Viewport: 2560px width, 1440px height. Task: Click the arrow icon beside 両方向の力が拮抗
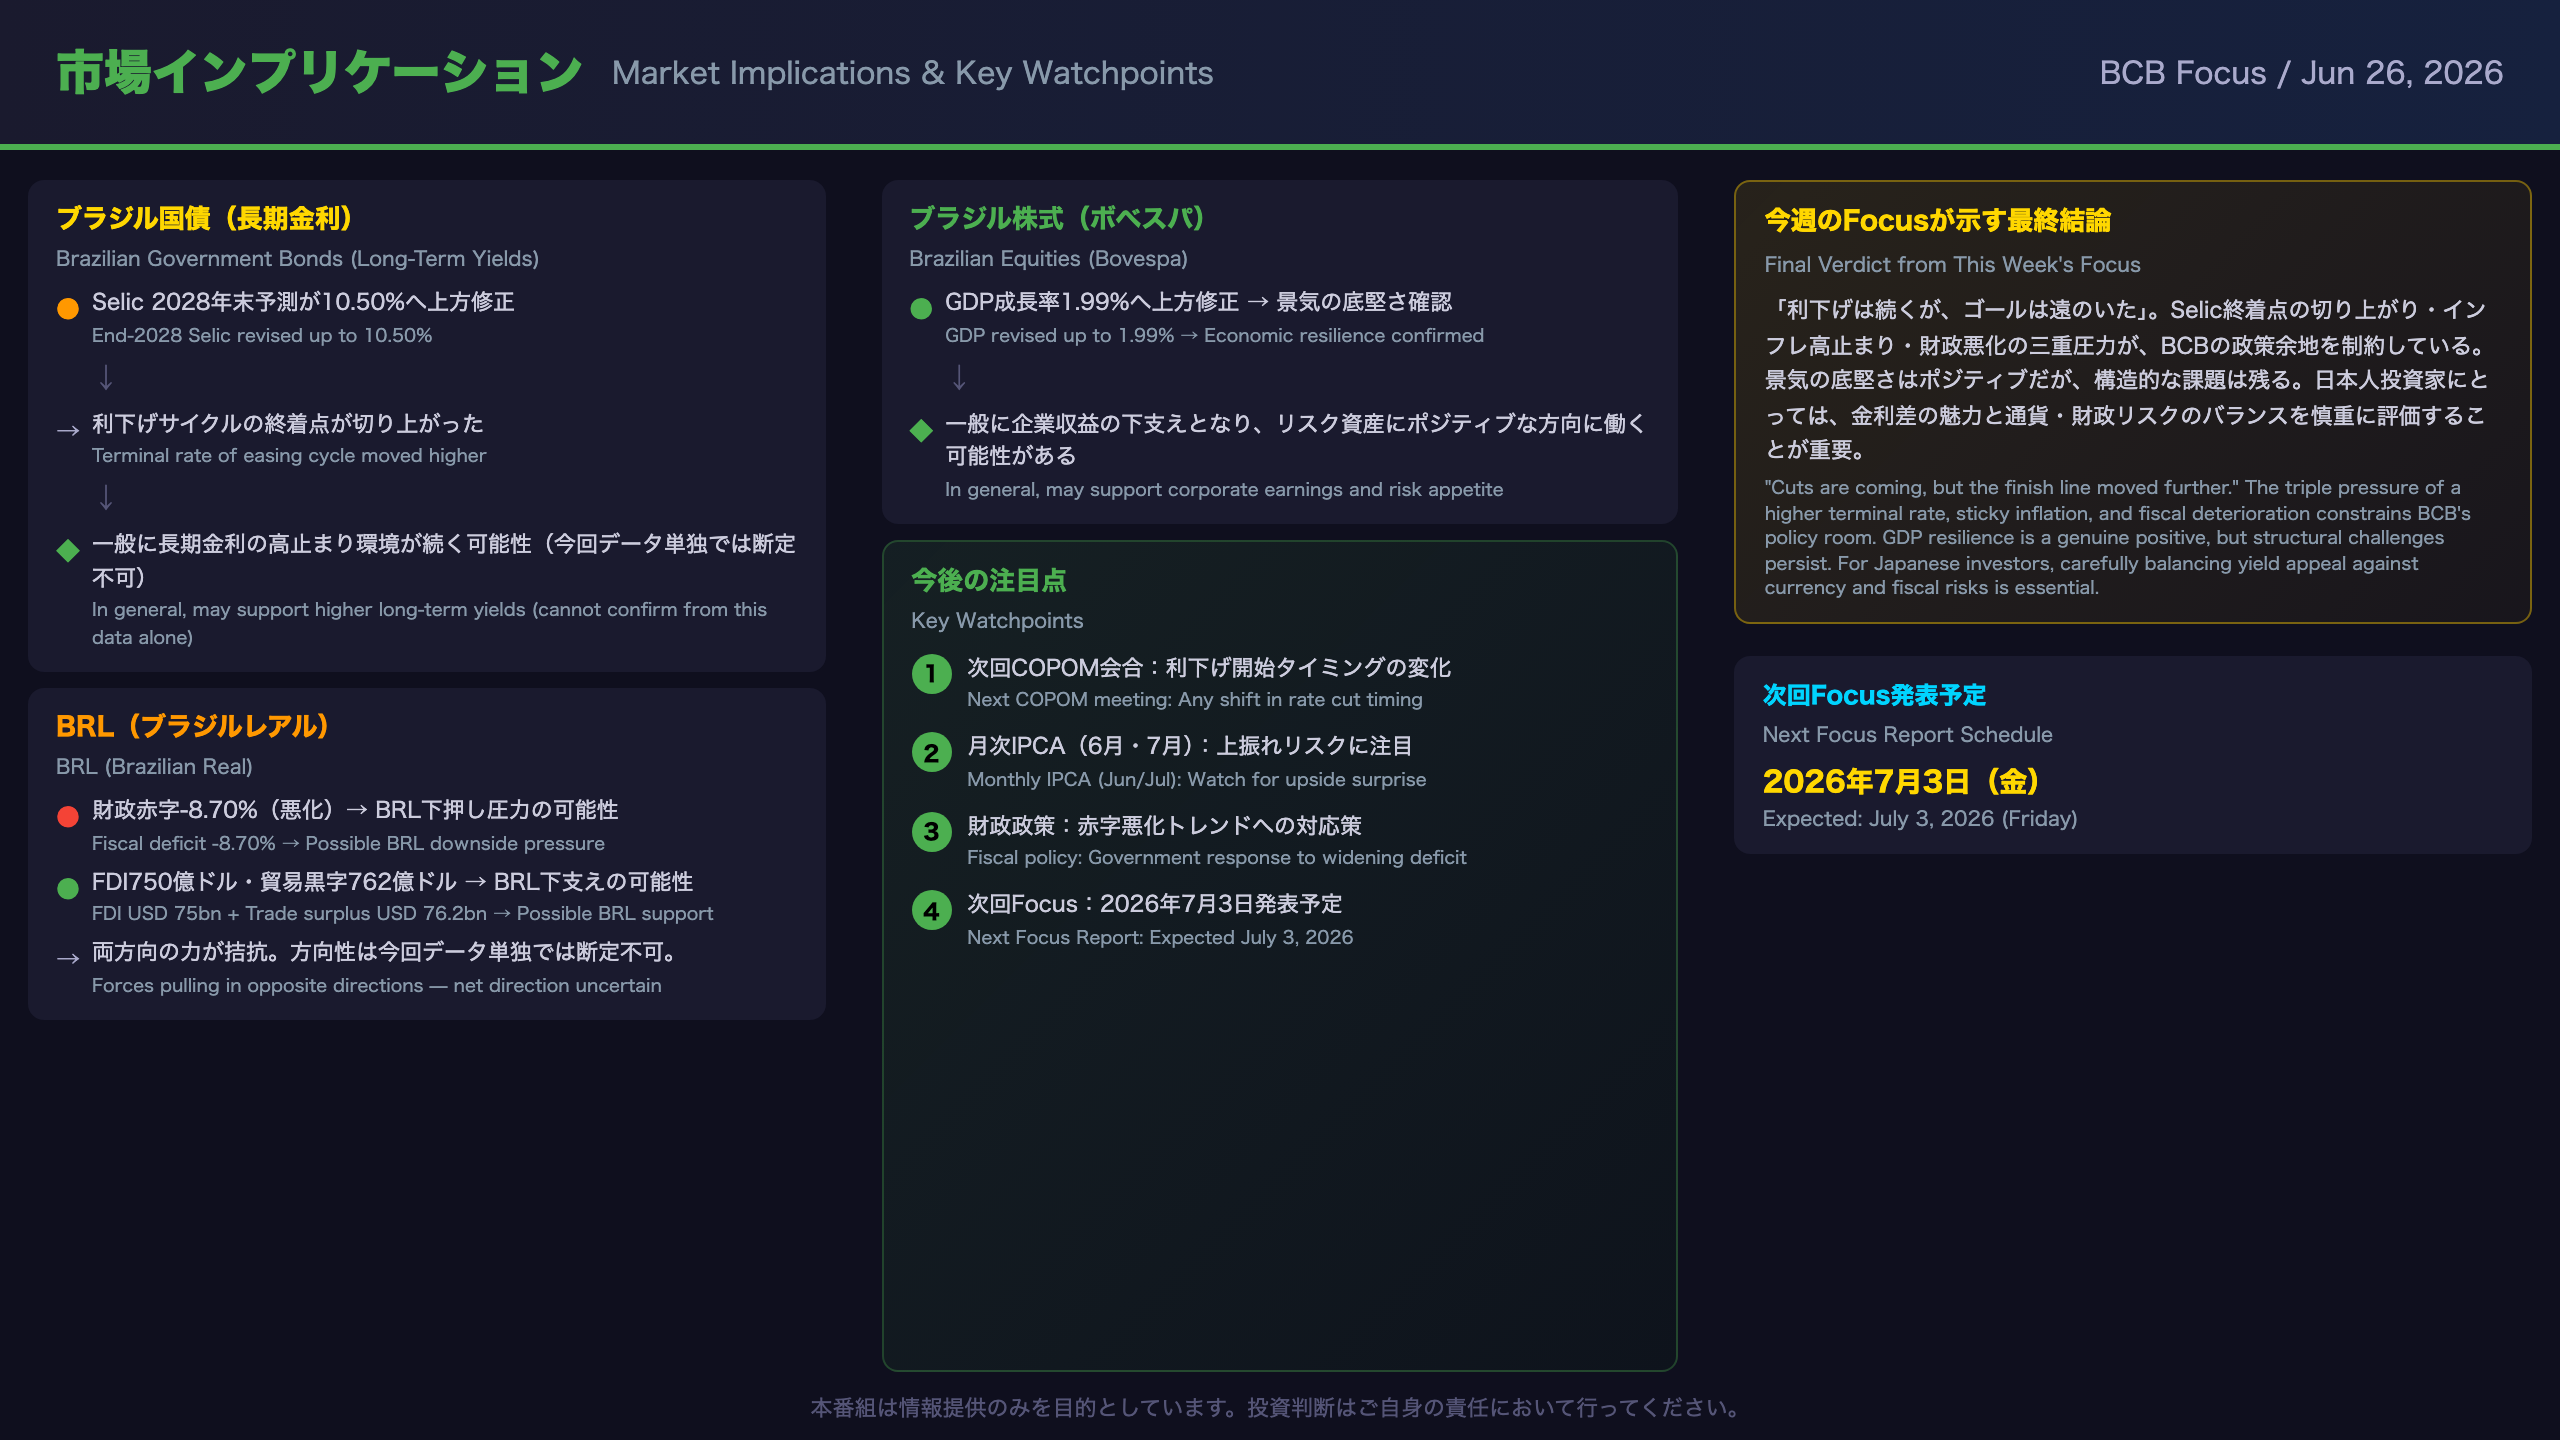coord(68,959)
